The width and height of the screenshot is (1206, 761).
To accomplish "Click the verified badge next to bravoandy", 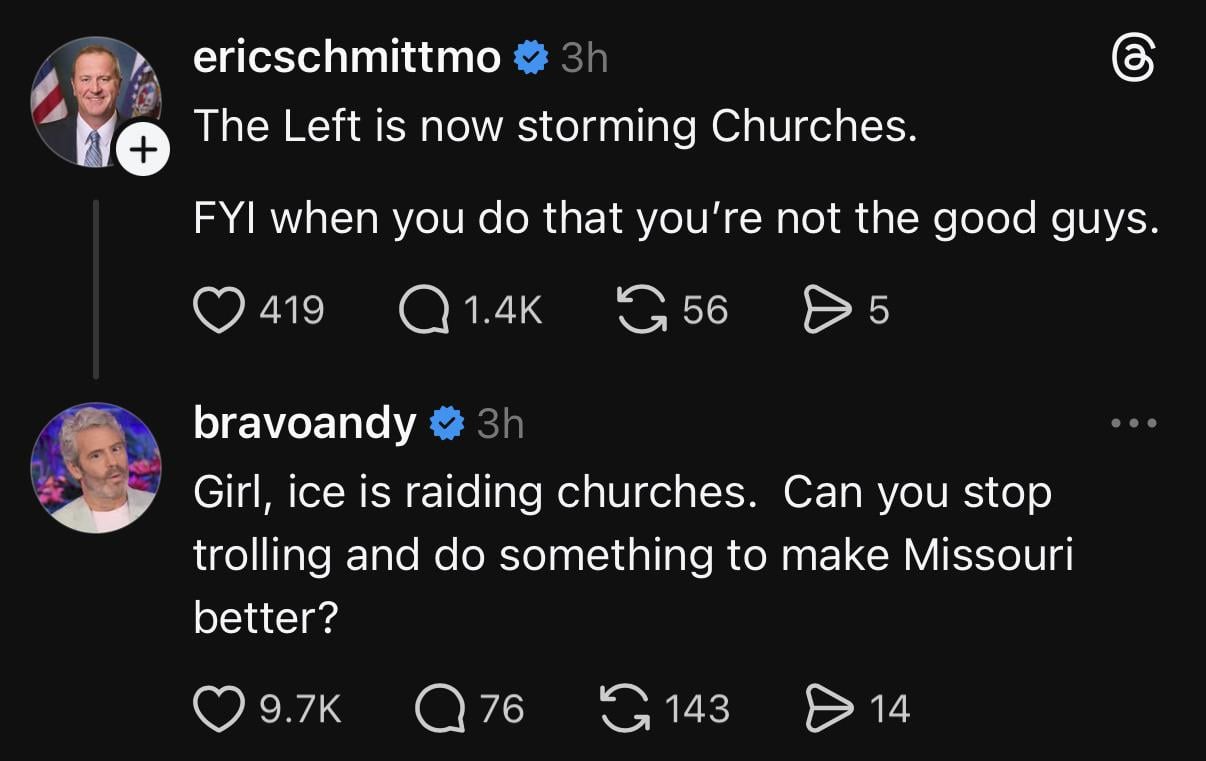I will coord(446,424).
